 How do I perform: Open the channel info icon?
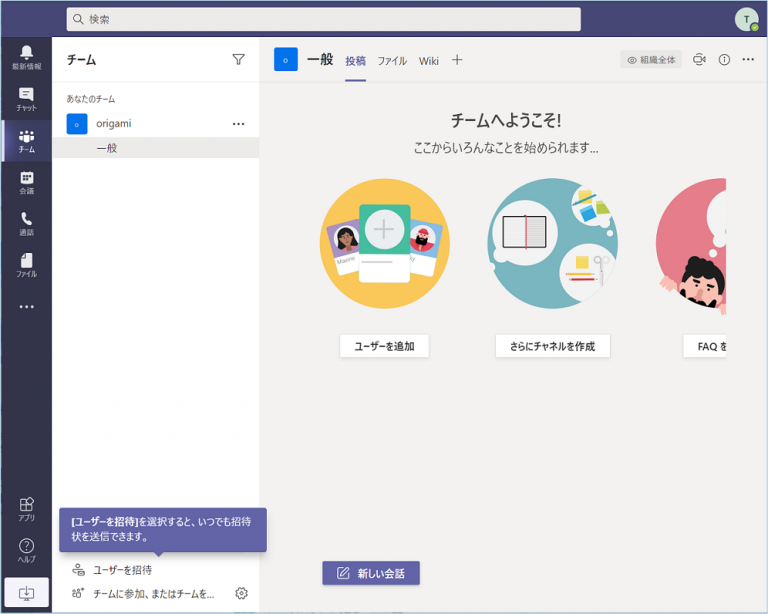point(724,60)
